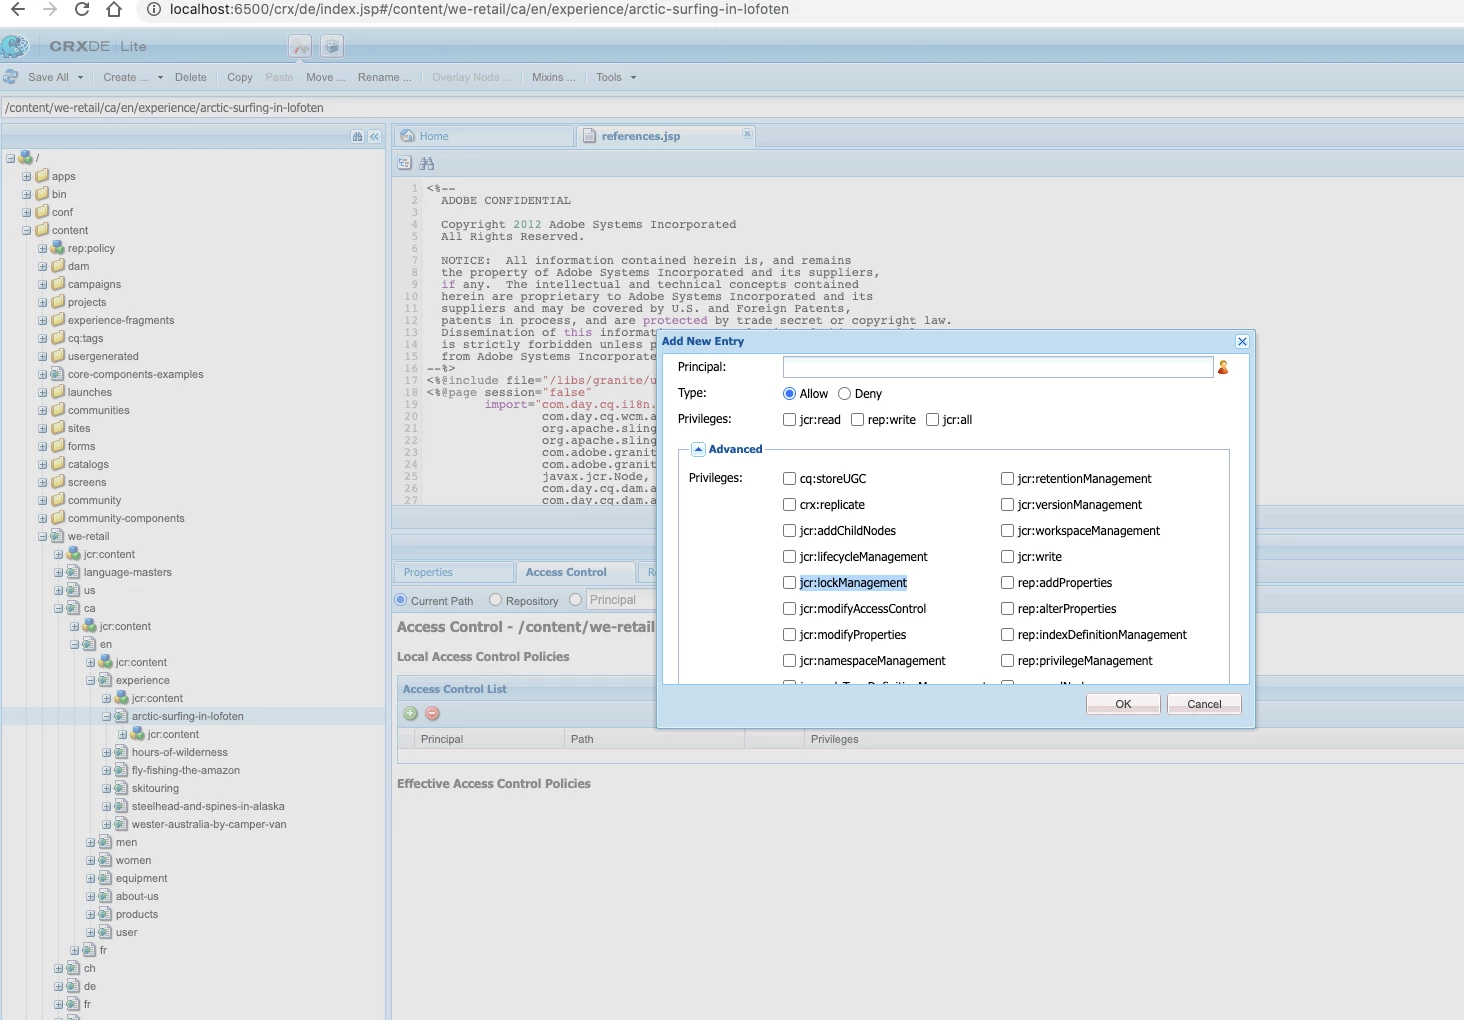This screenshot has width=1464, height=1020.
Task: Collapse the content node in tree
Action: coord(27,230)
